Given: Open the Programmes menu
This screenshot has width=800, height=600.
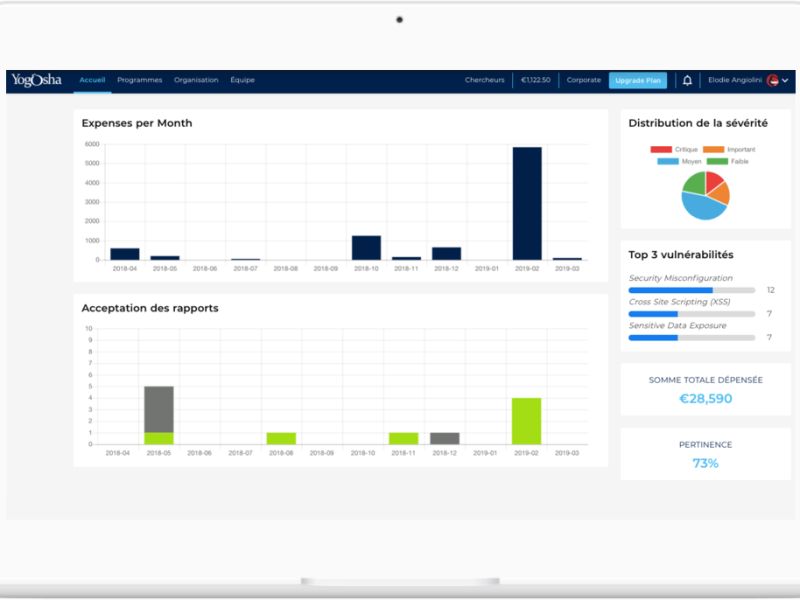Looking at the screenshot, I should (x=139, y=80).
